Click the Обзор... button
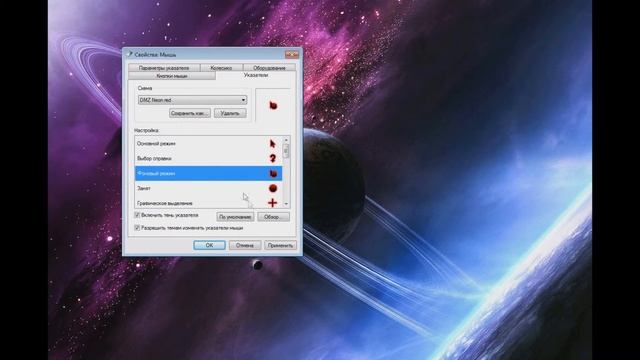The image size is (640, 360). 273,217
